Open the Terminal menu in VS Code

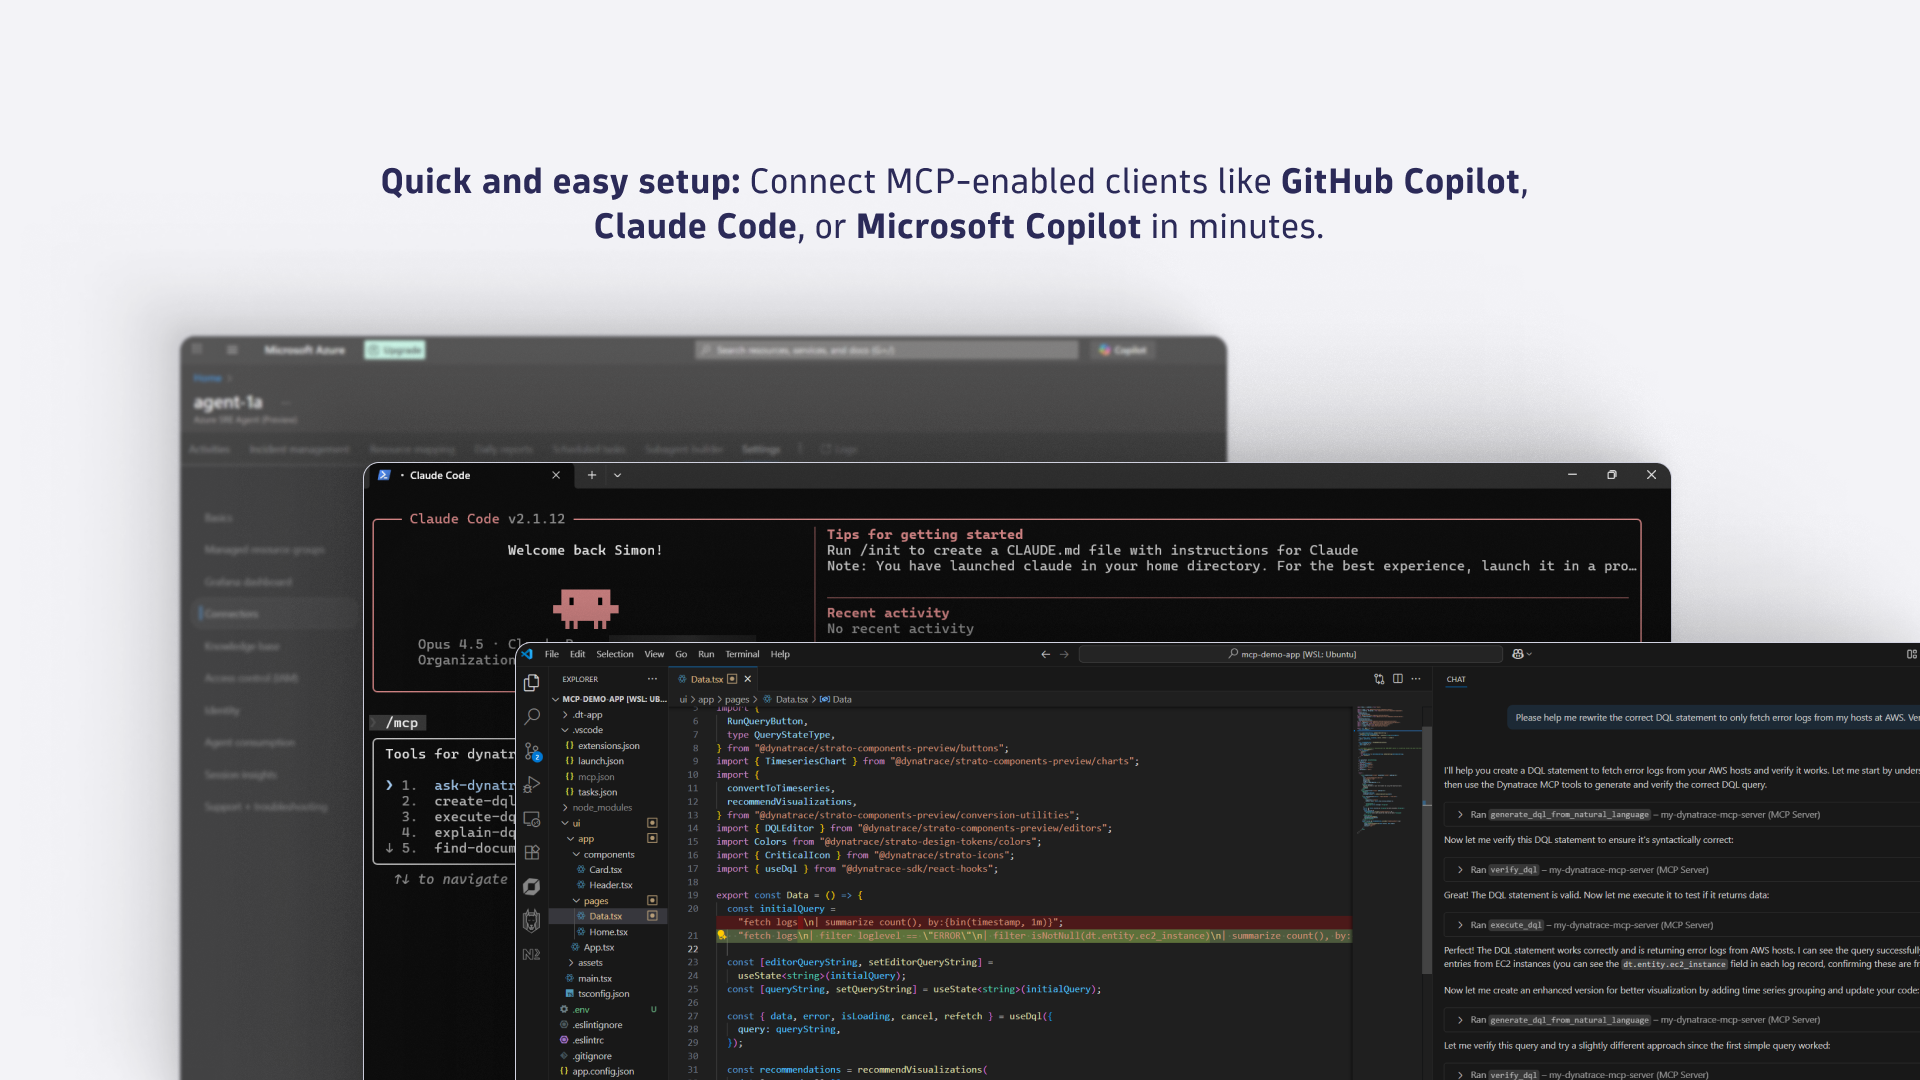point(742,654)
